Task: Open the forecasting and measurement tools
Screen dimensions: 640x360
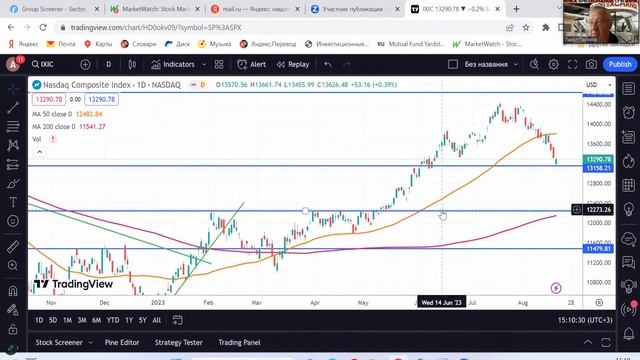Action: click(13, 164)
